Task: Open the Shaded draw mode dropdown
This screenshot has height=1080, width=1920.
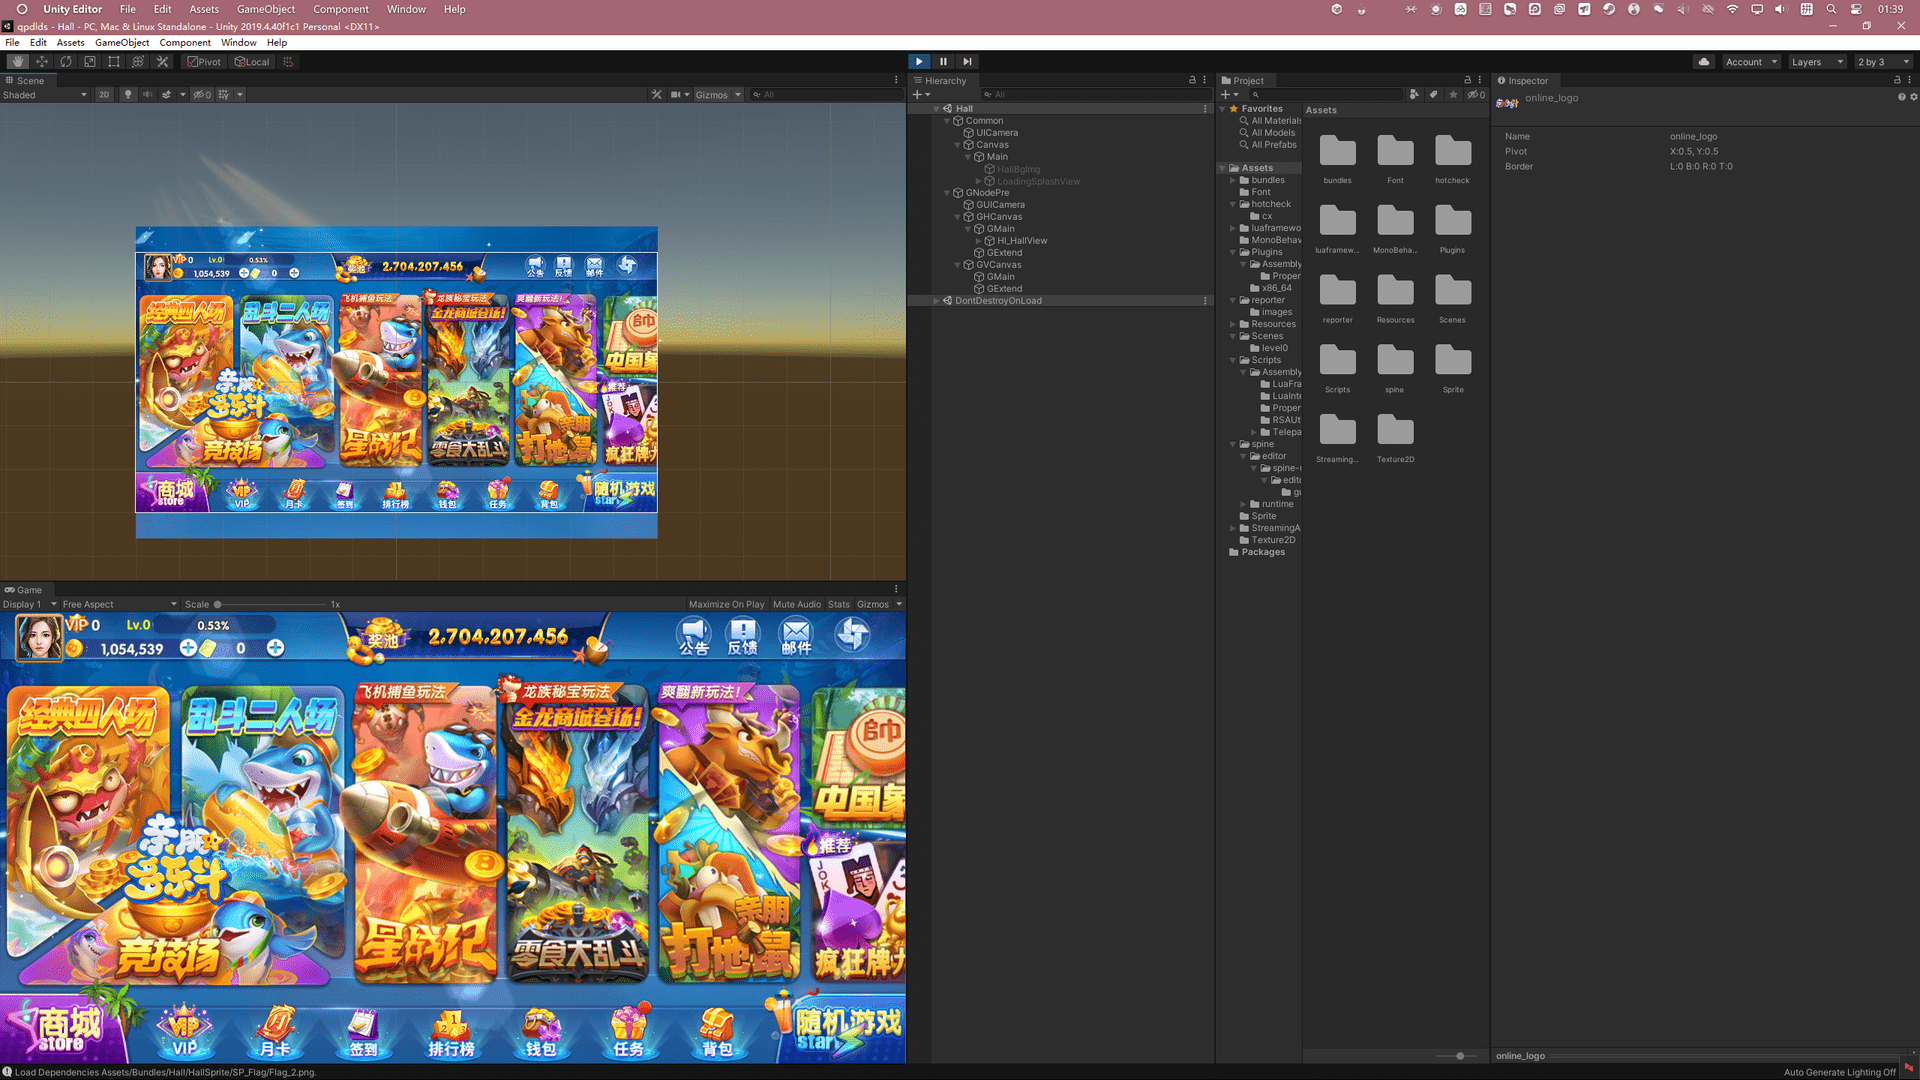Action: point(44,95)
